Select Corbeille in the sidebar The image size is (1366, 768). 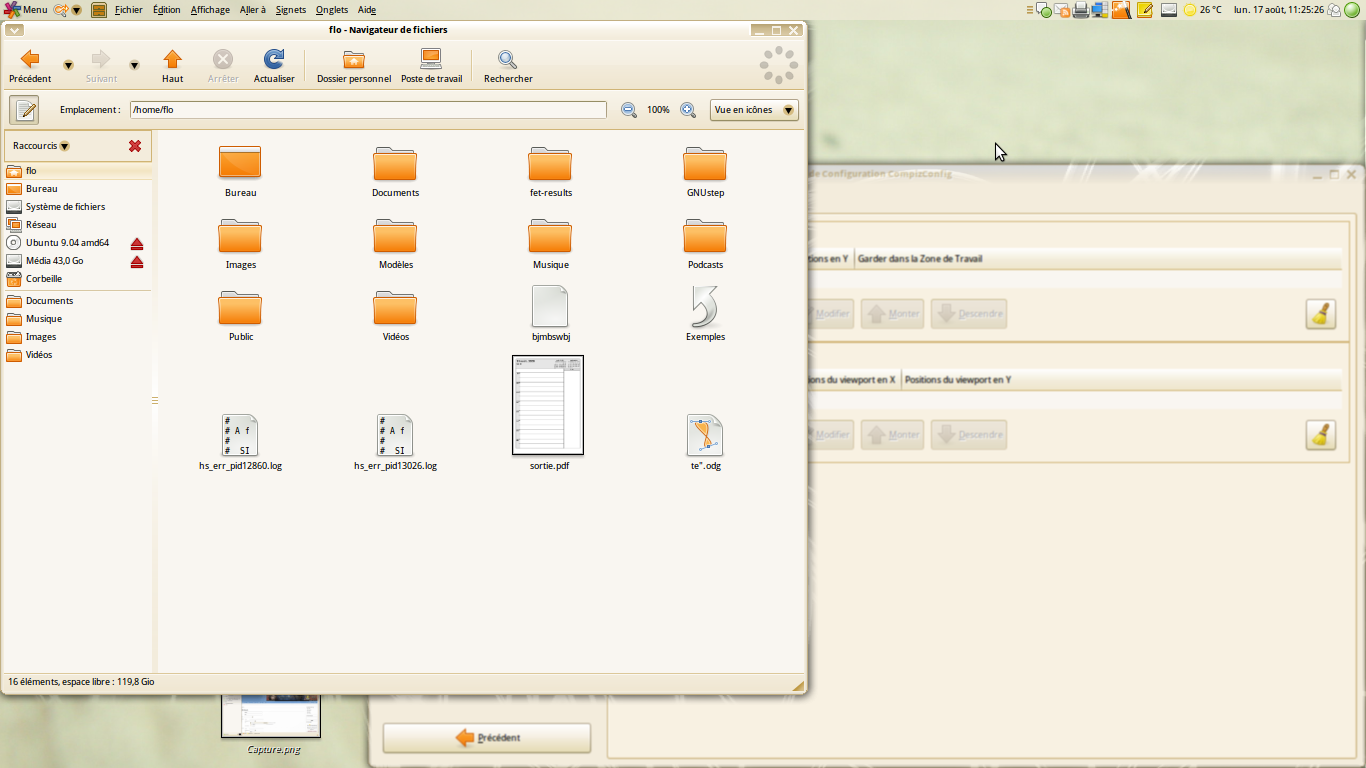(x=44, y=279)
